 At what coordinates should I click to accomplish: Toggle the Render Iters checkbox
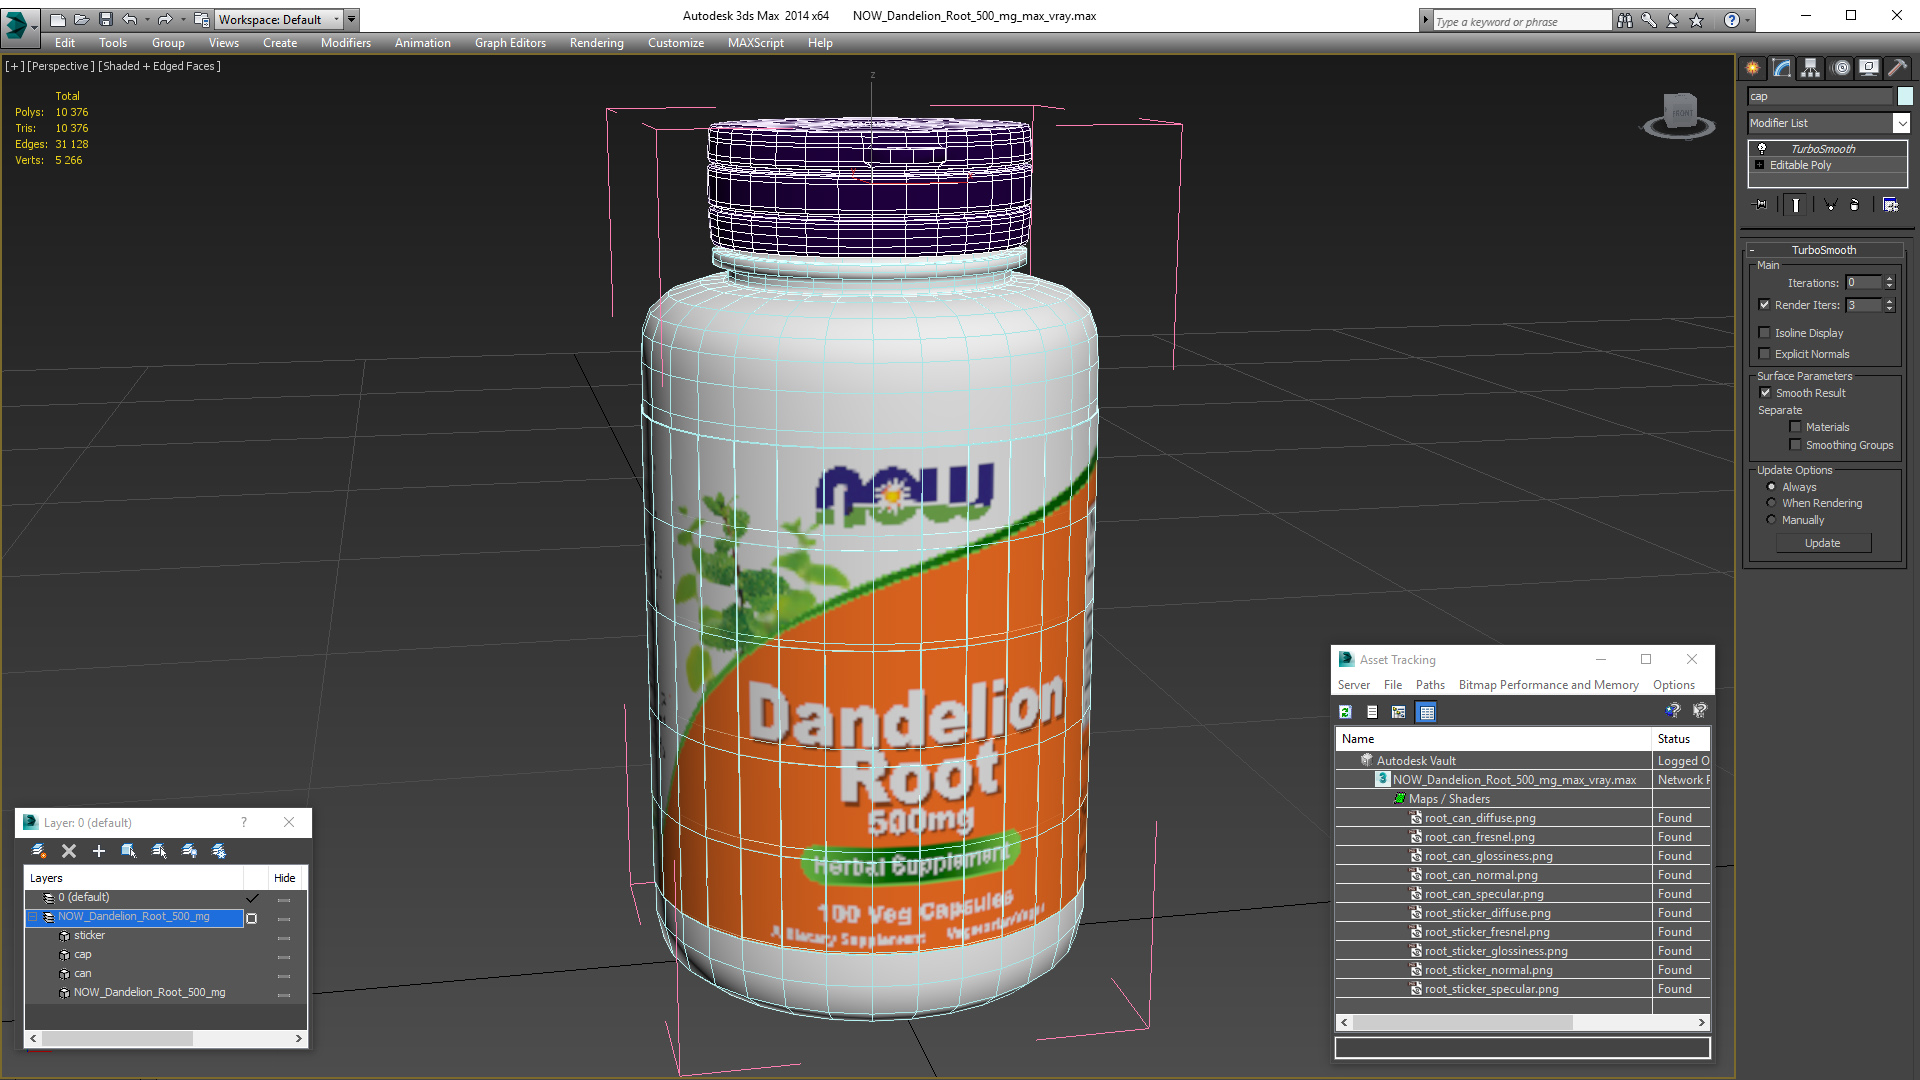tap(1764, 305)
